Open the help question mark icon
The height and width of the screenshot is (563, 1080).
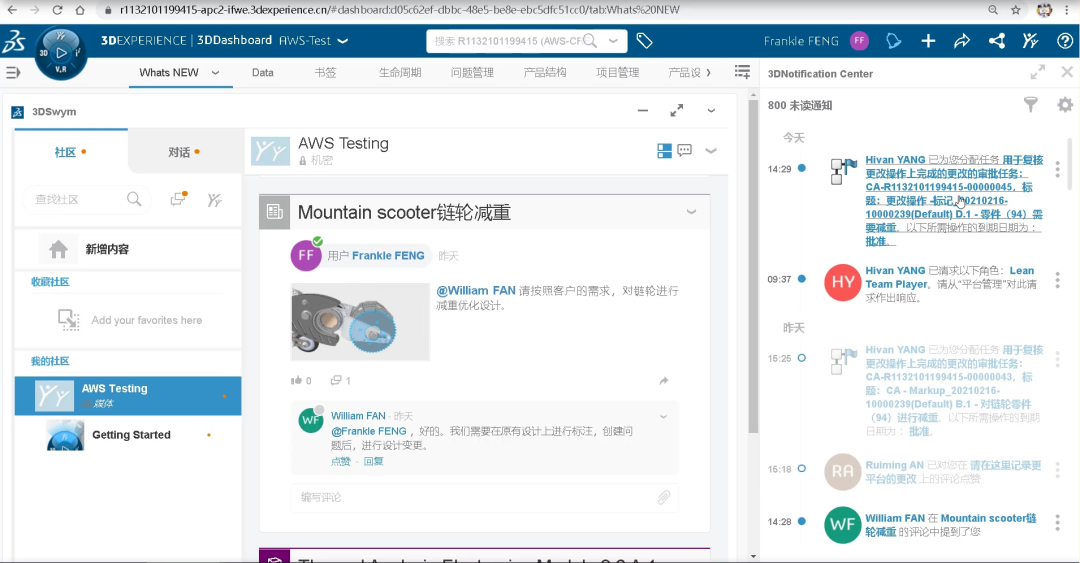(1065, 41)
